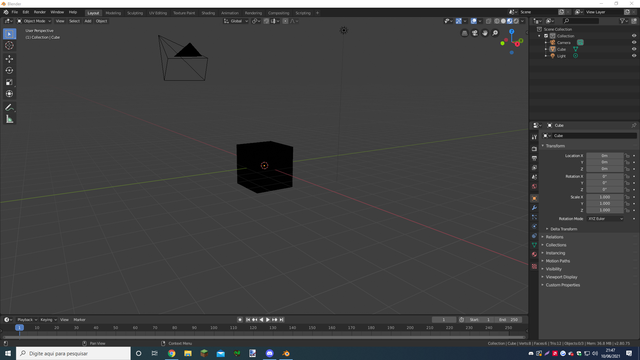Image resolution: width=640 pixels, height=360 pixels.
Task: Click the outliner search field
Action: tap(581, 21)
